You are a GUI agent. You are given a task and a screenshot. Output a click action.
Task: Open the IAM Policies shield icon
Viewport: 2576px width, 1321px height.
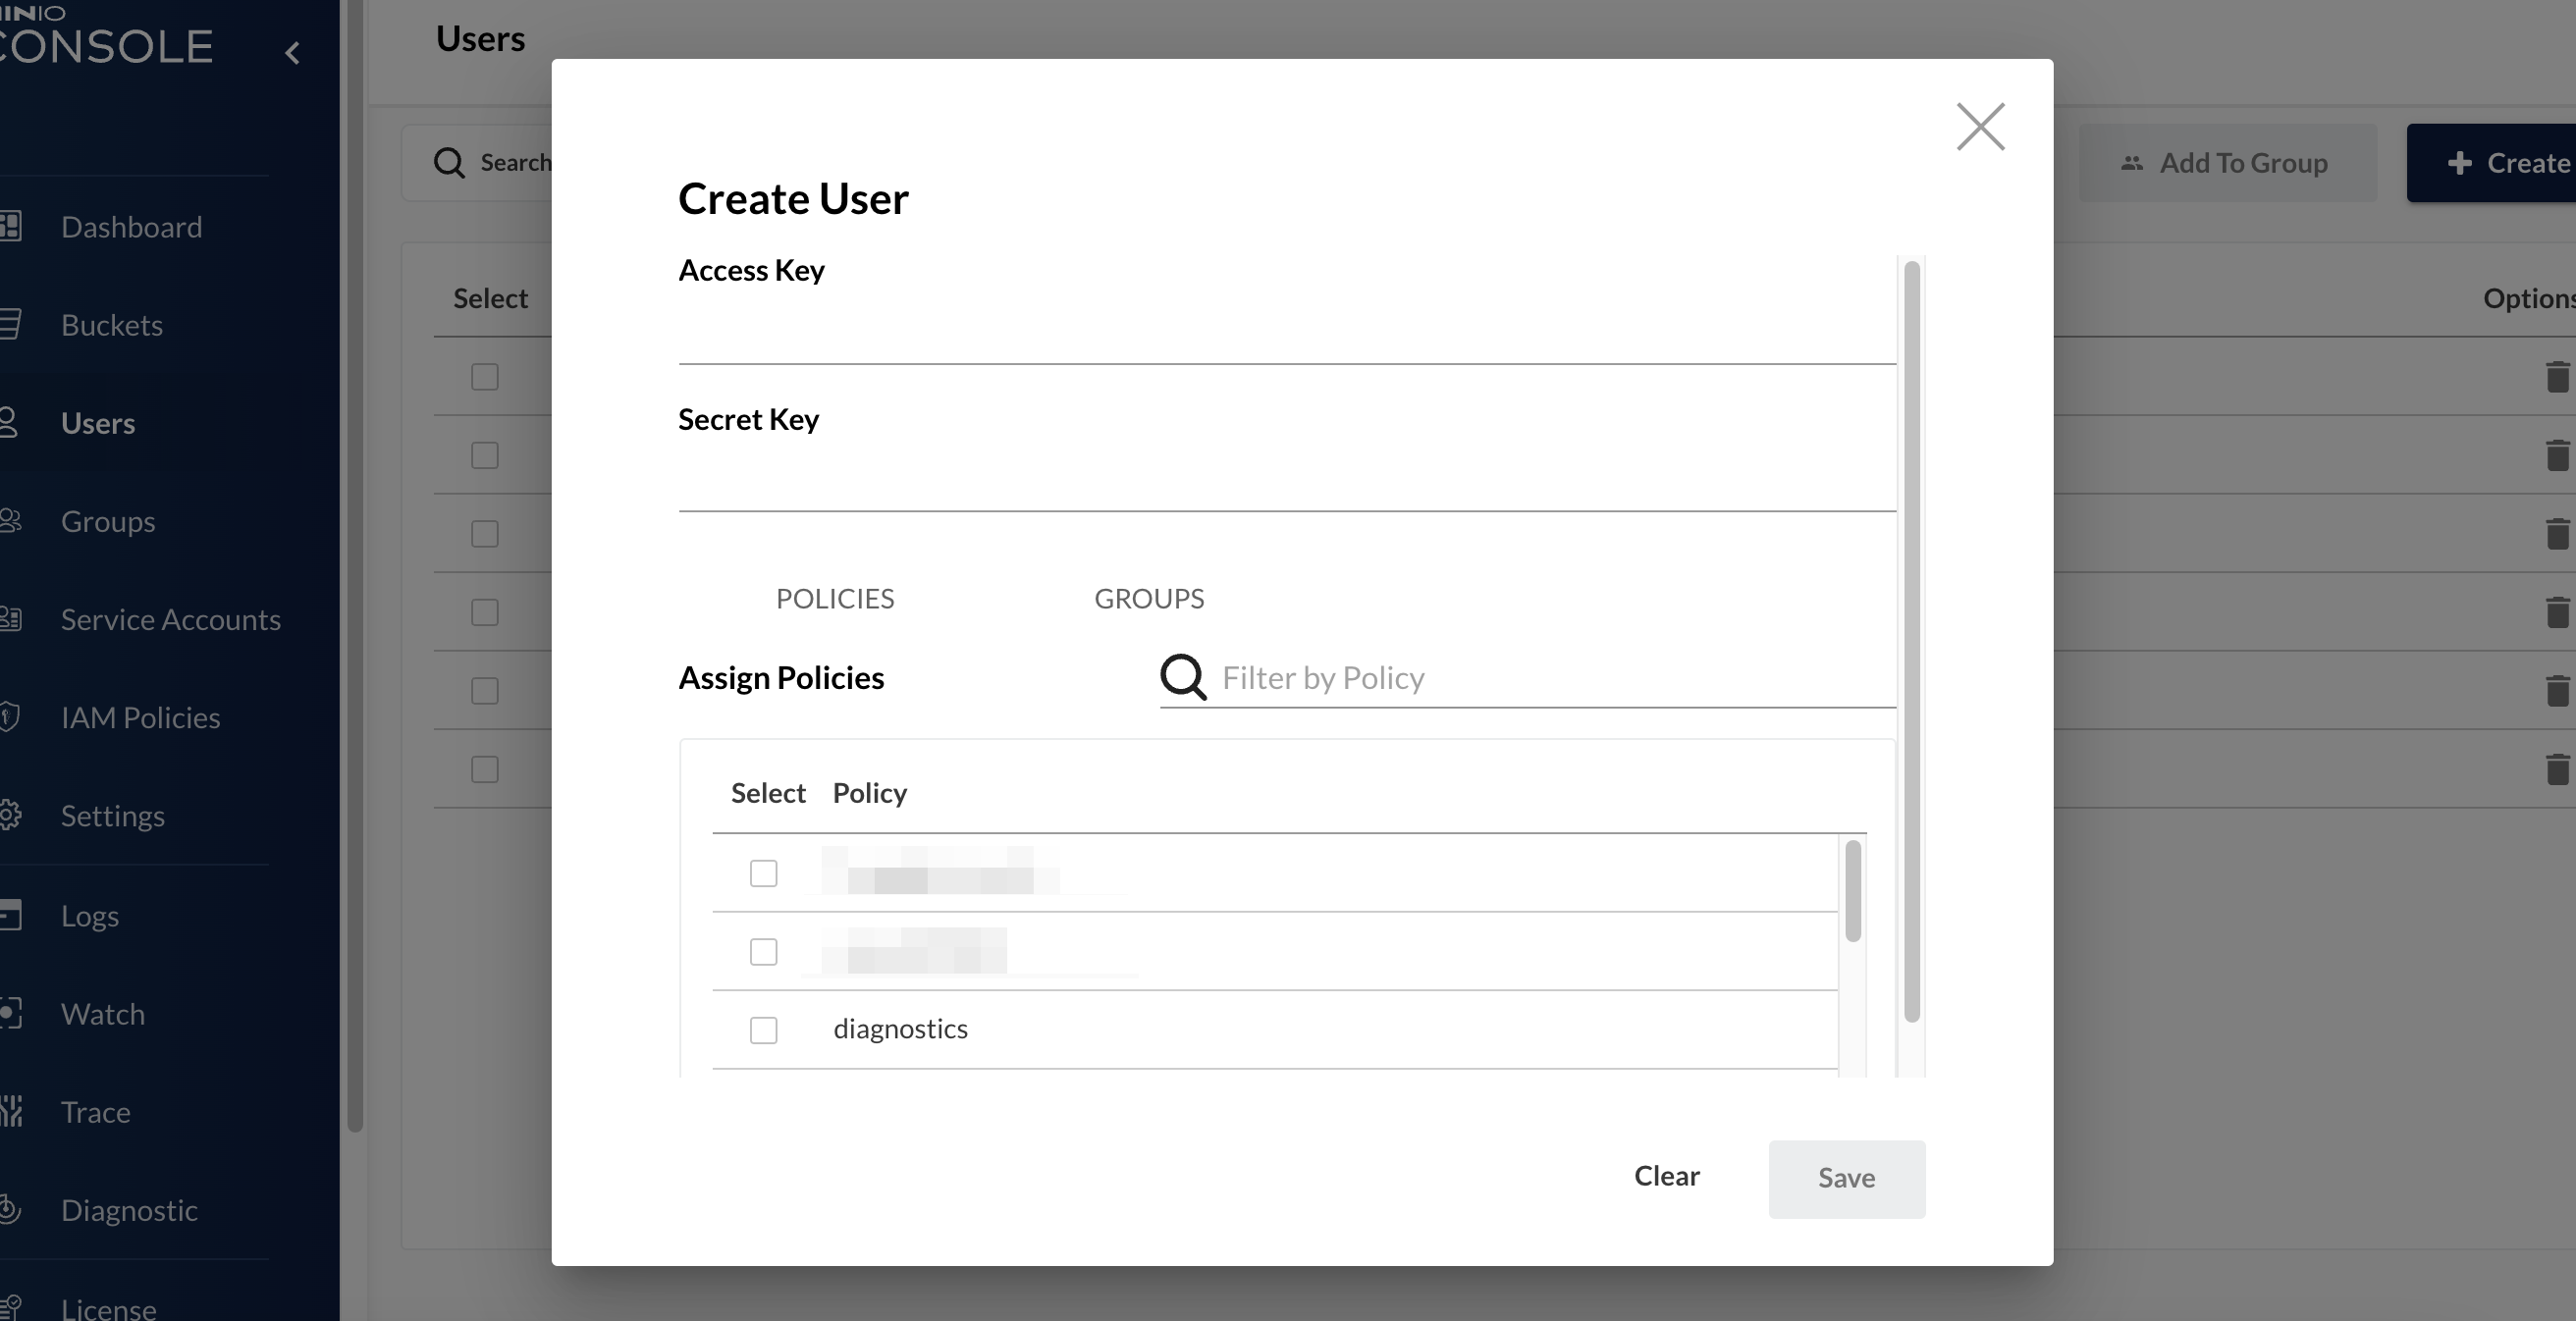tap(10, 717)
